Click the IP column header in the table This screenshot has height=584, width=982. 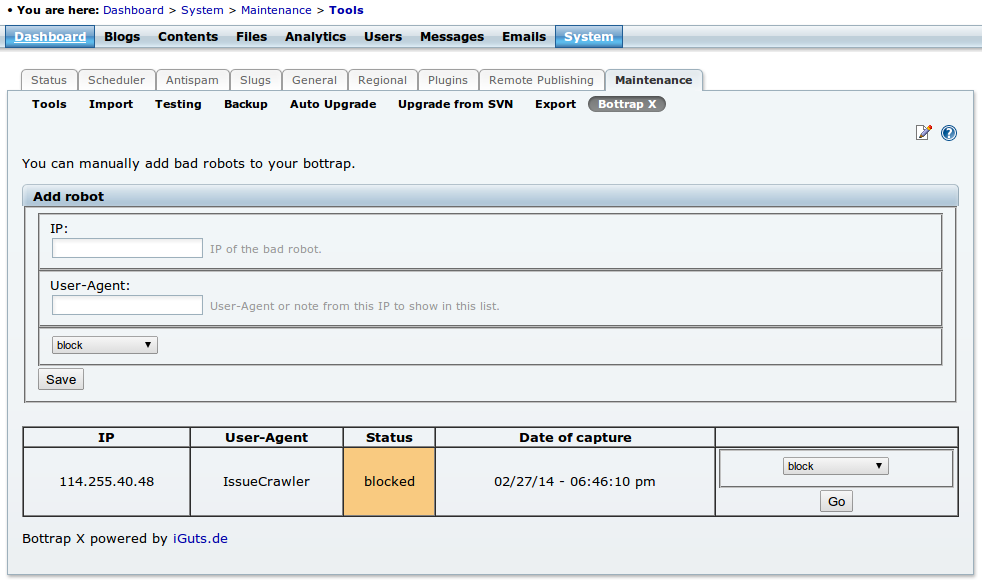[106, 437]
